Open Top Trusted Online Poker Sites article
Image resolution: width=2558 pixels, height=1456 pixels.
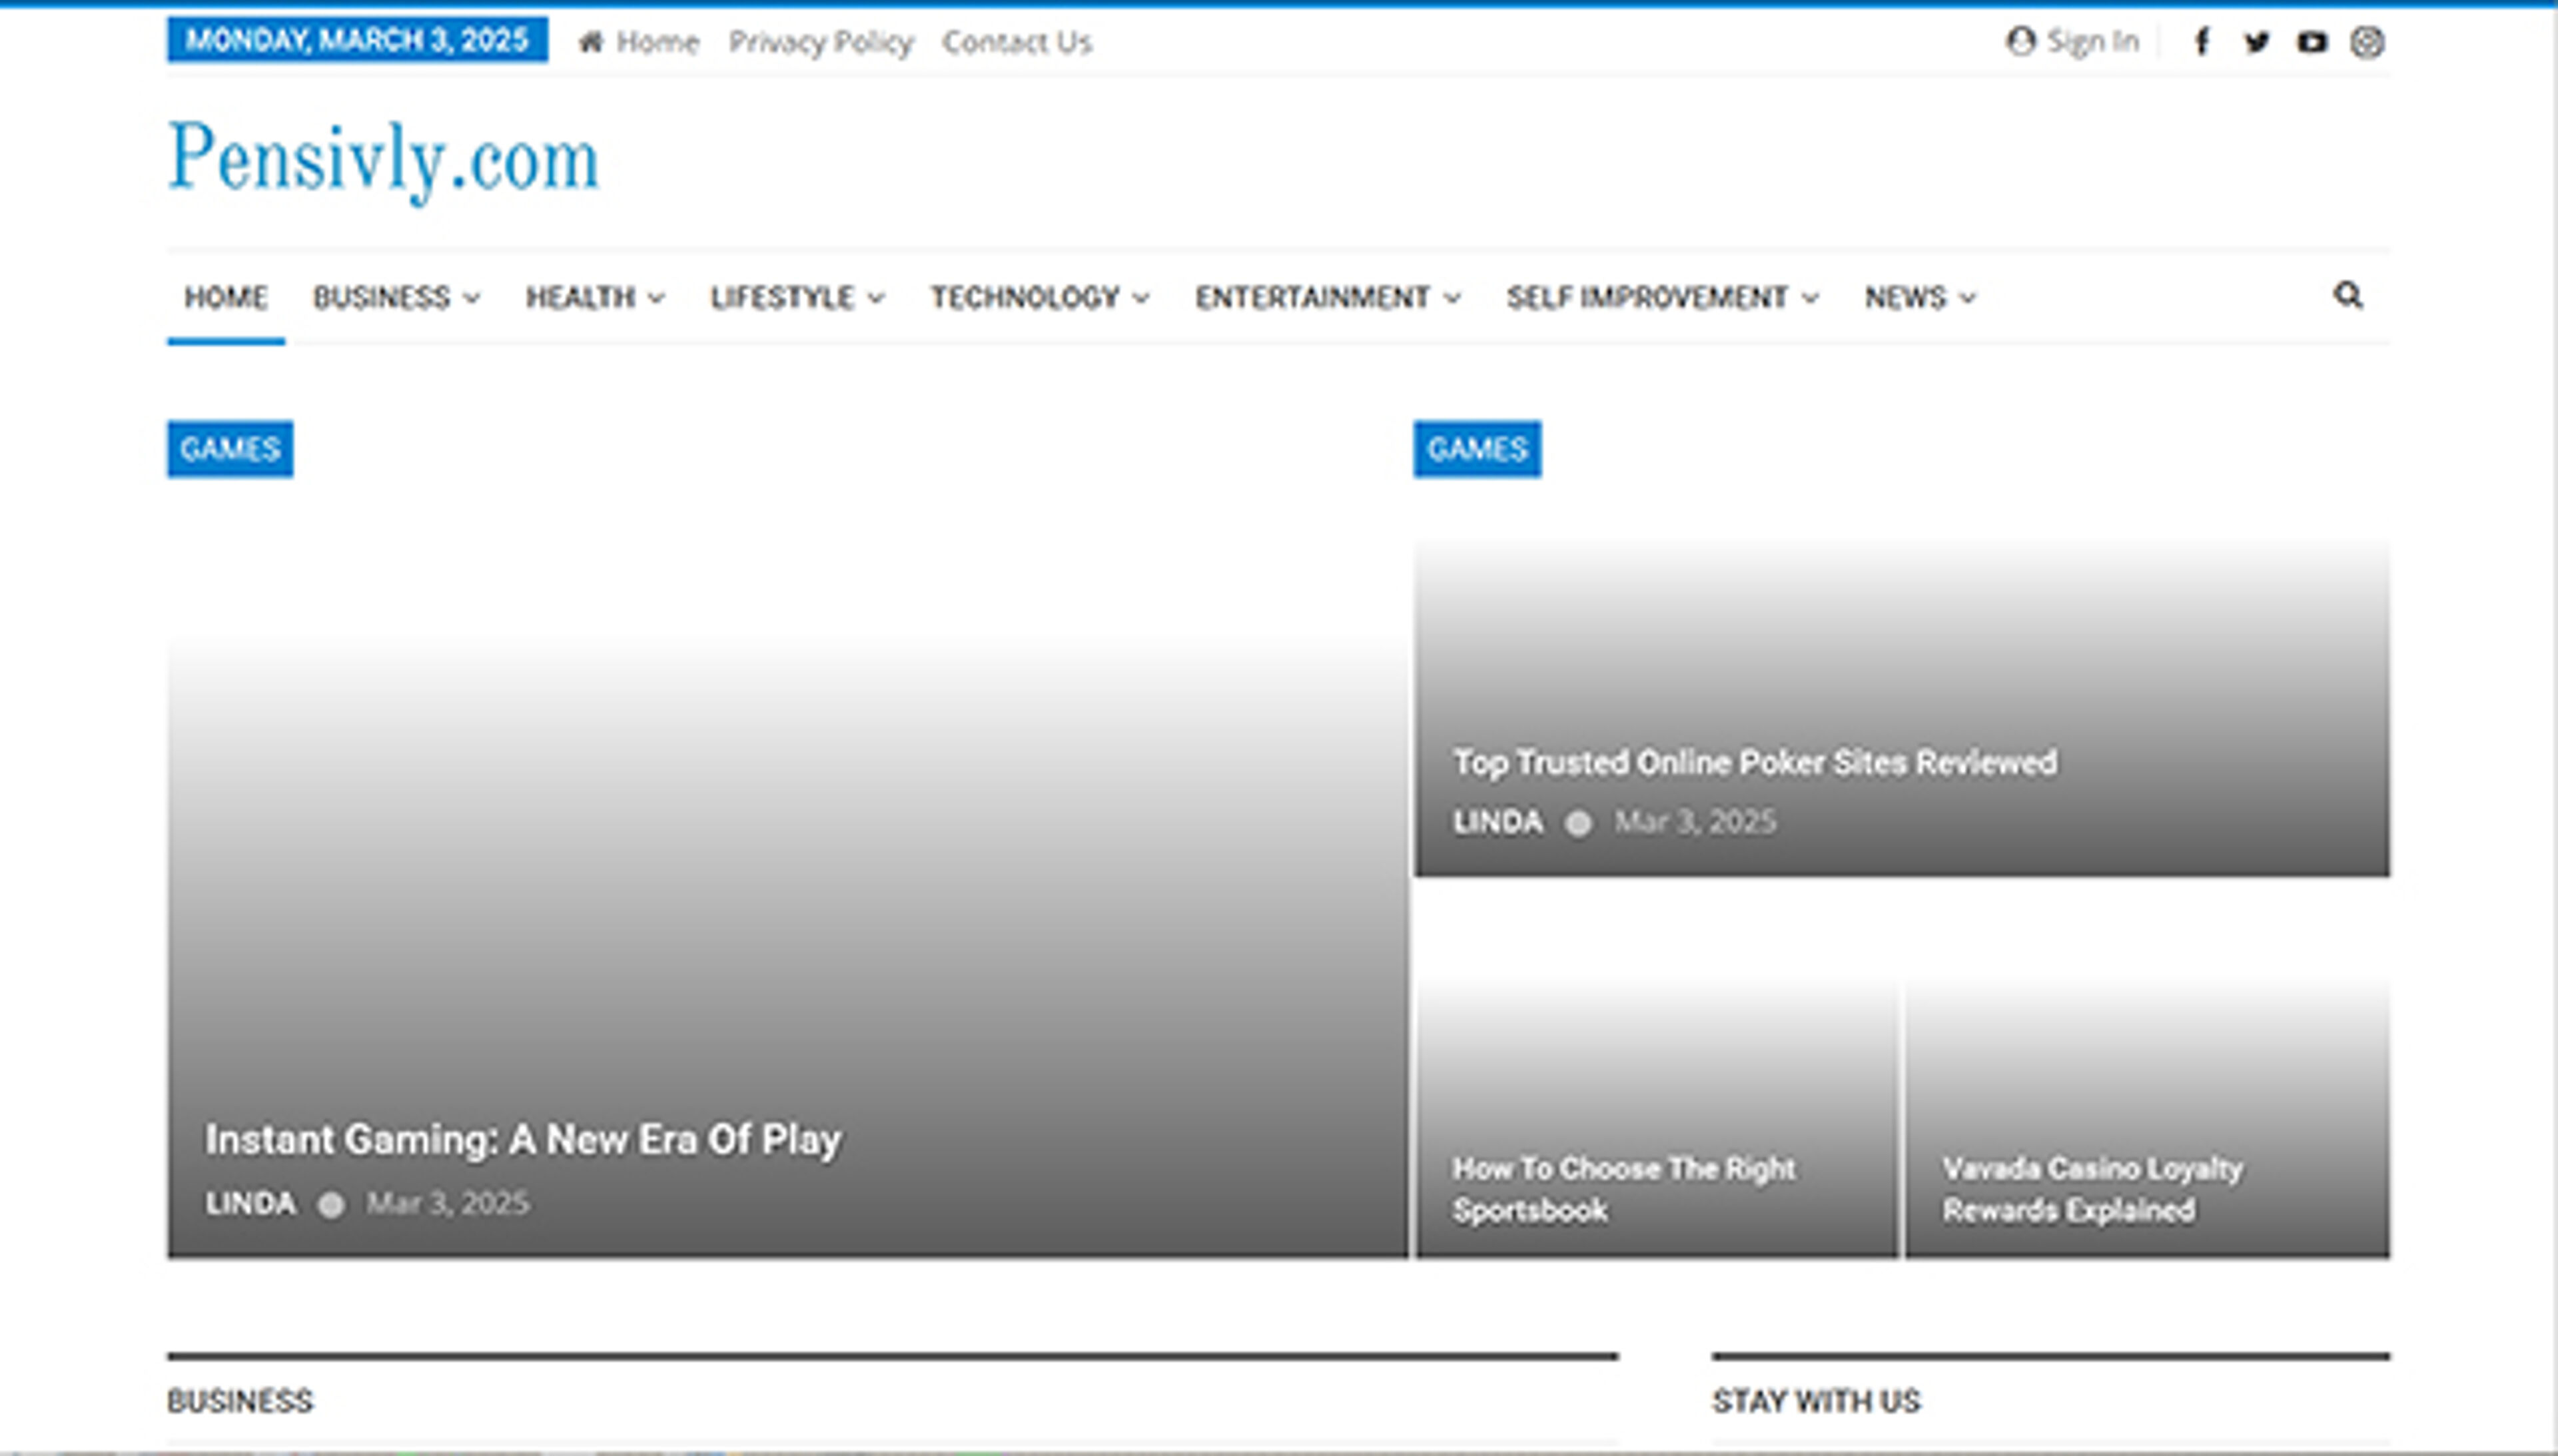click(1754, 763)
